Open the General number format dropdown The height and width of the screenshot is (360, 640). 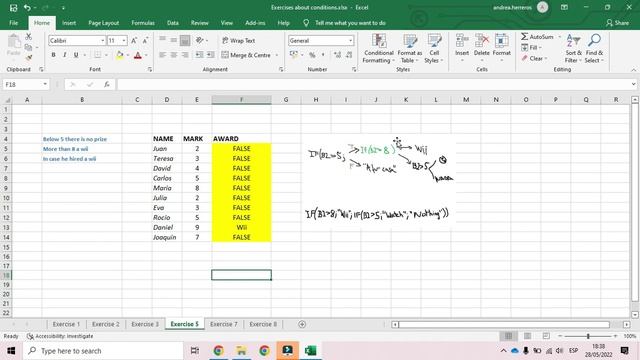pyautogui.click(x=351, y=41)
